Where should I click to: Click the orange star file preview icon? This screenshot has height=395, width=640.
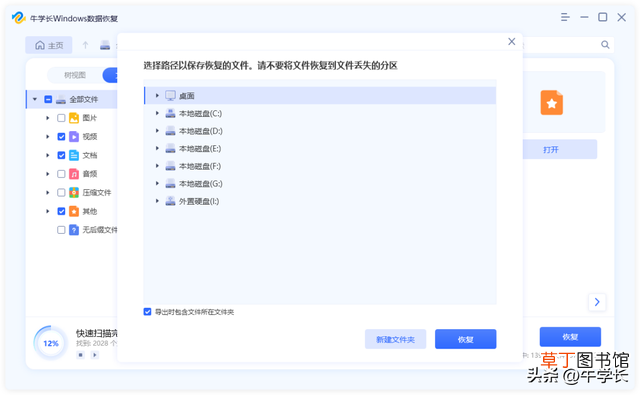point(551,103)
